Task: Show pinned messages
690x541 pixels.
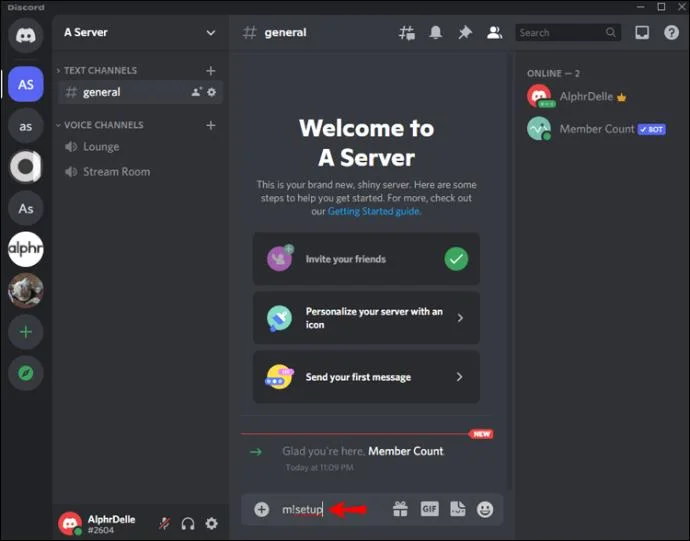Action: [465, 33]
